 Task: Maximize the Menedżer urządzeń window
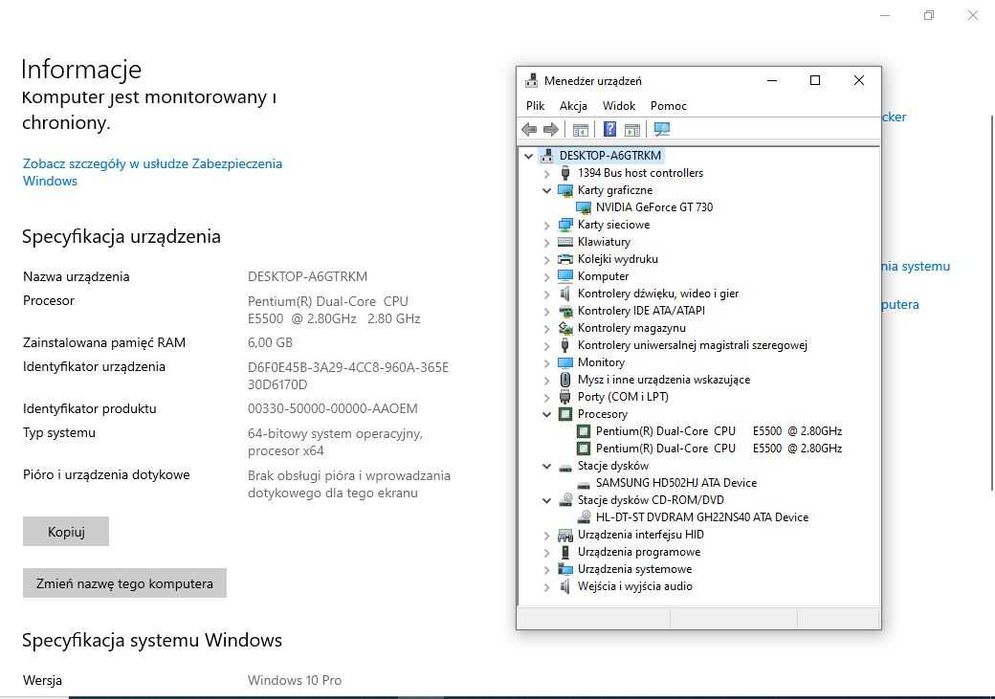tap(815, 81)
